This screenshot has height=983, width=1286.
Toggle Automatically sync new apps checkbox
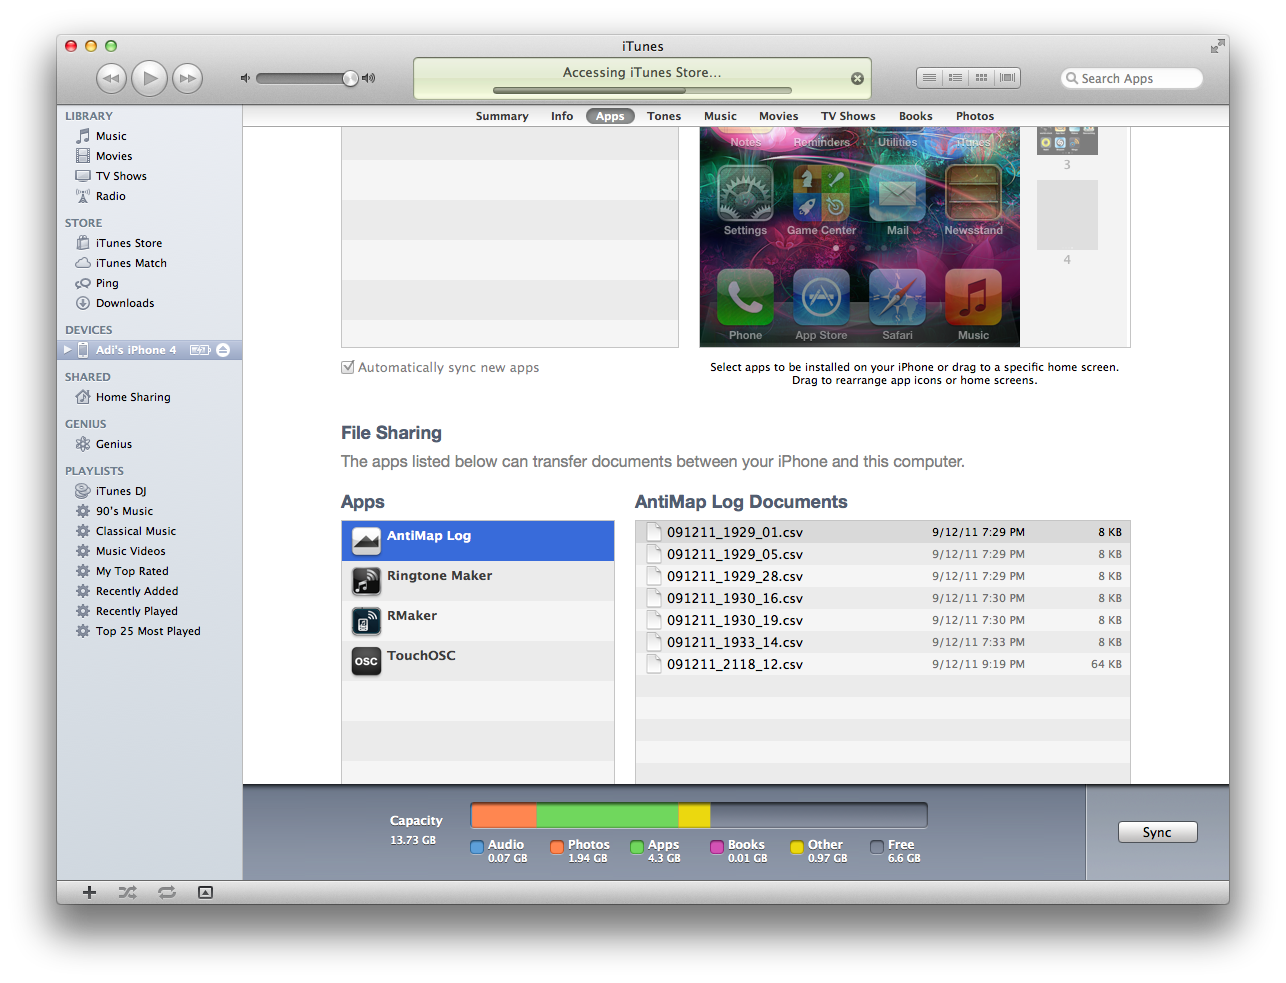(x=348, y=367)
